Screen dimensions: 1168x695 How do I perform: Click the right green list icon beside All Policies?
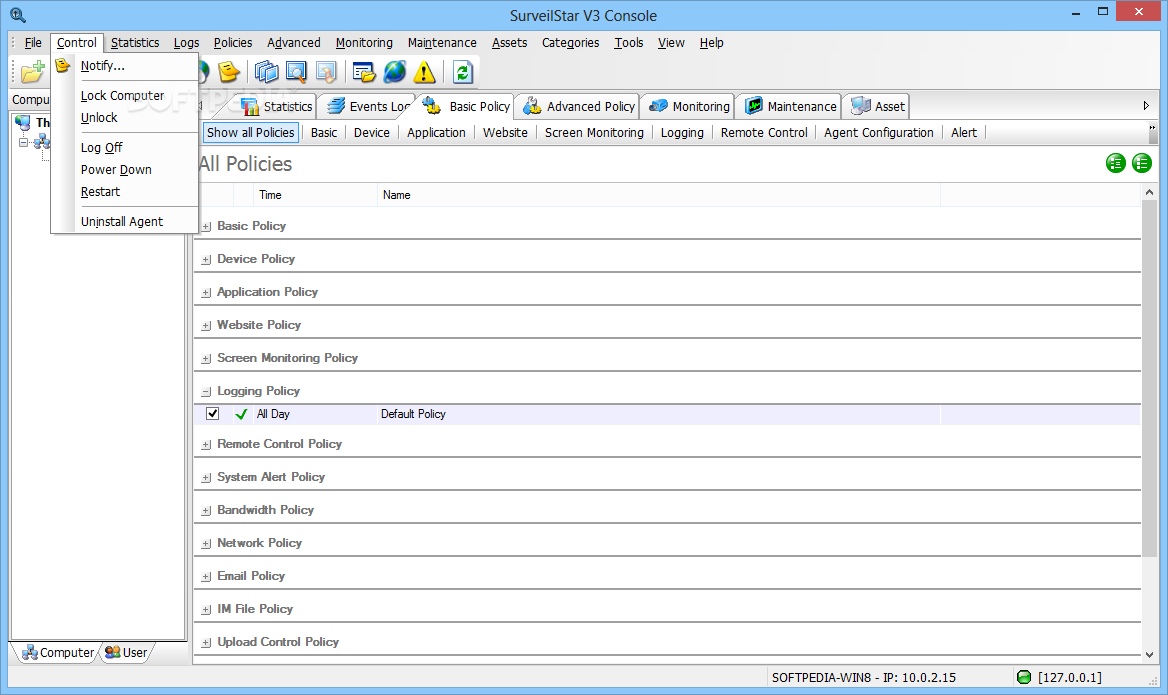[1141, 163]
